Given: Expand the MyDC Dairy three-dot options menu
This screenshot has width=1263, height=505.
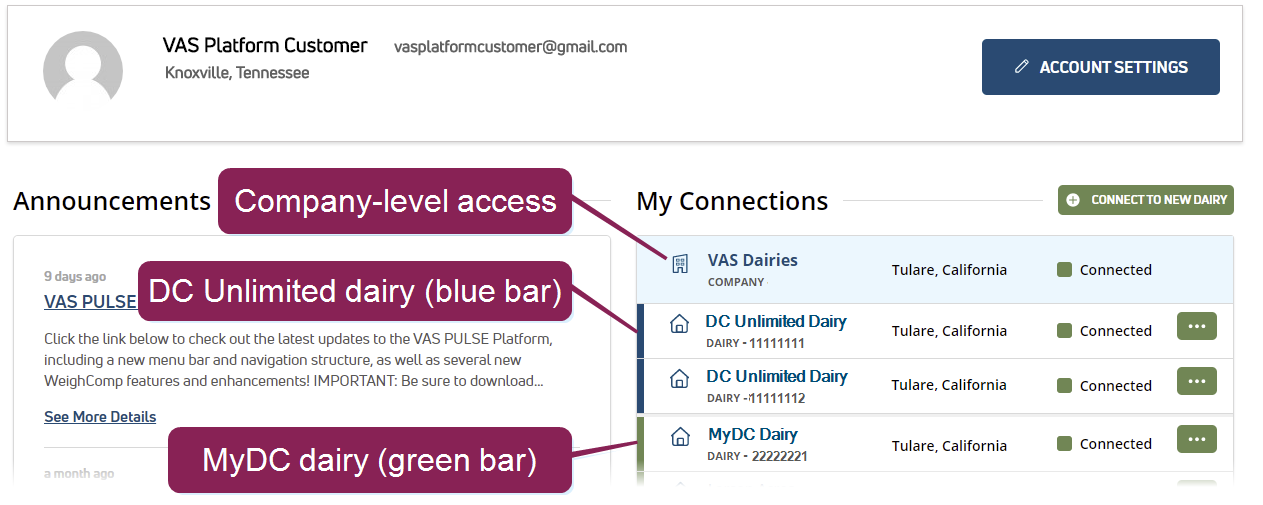Looking at the screenshot, I should coord(1196,439).
